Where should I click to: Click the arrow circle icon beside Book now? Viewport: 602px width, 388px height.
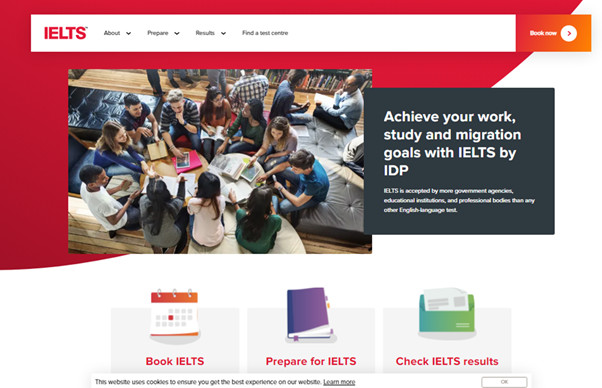569,33
